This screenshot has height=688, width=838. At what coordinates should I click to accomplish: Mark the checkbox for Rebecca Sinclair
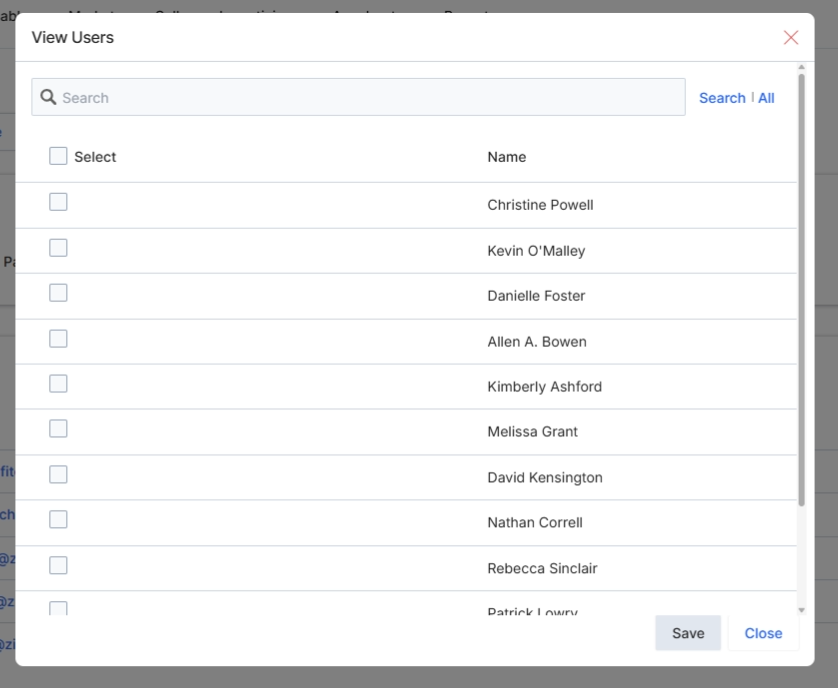pos(58,566)
